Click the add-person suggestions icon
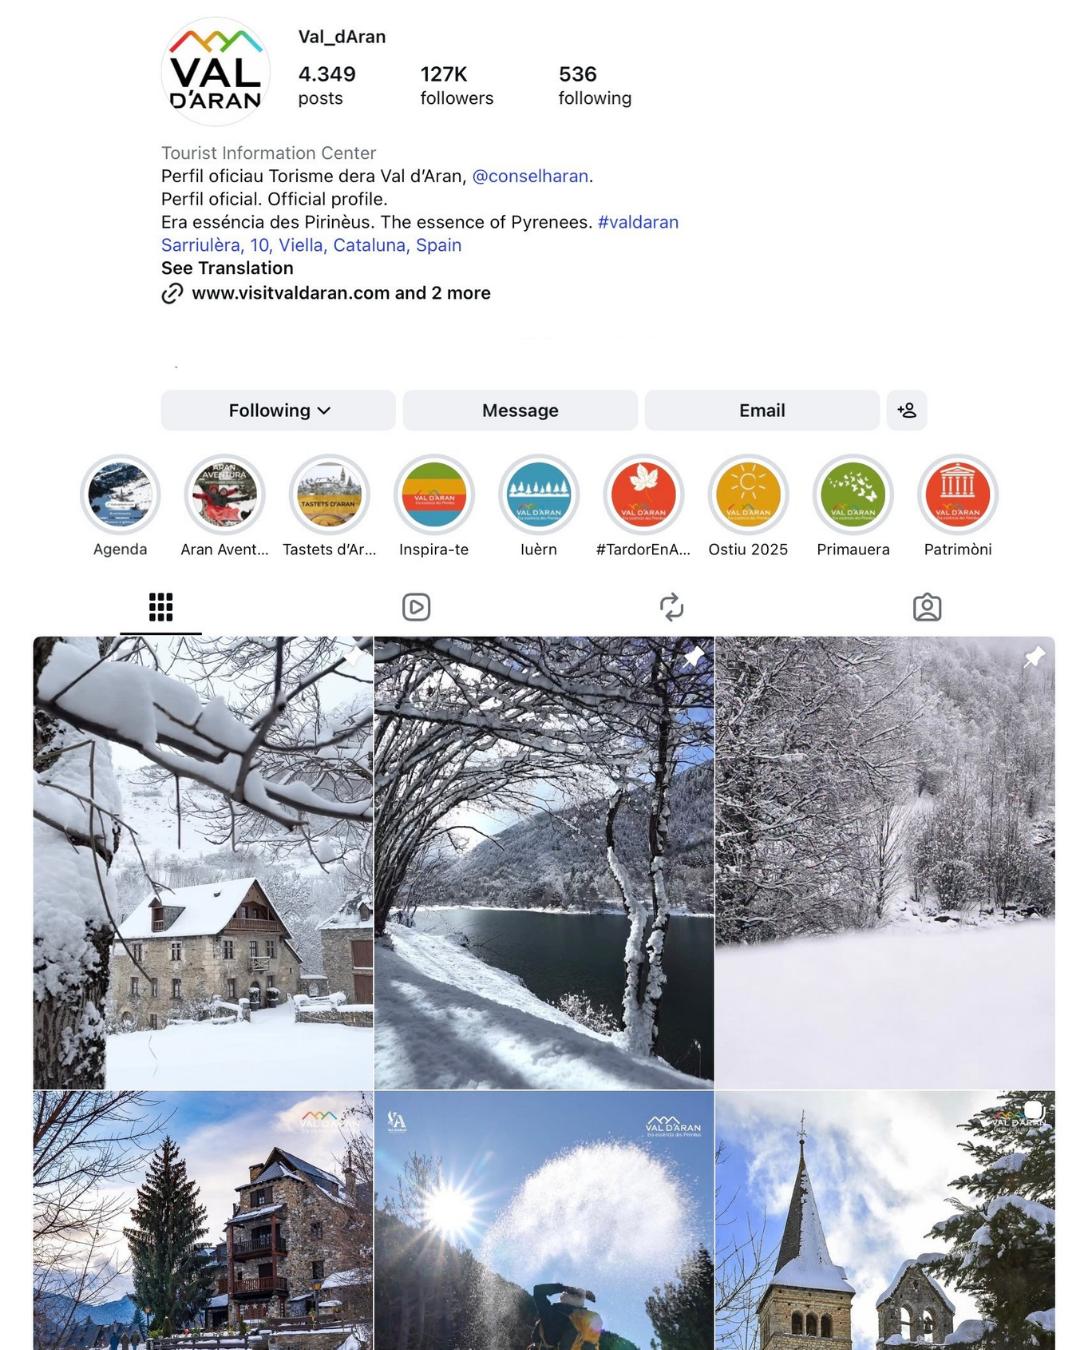 907,410
